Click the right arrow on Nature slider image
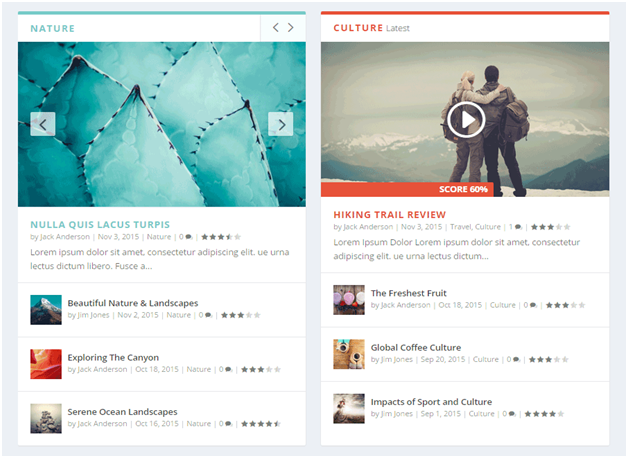The height and width of the screenshot is (458, 628). (x=281, y=124)
